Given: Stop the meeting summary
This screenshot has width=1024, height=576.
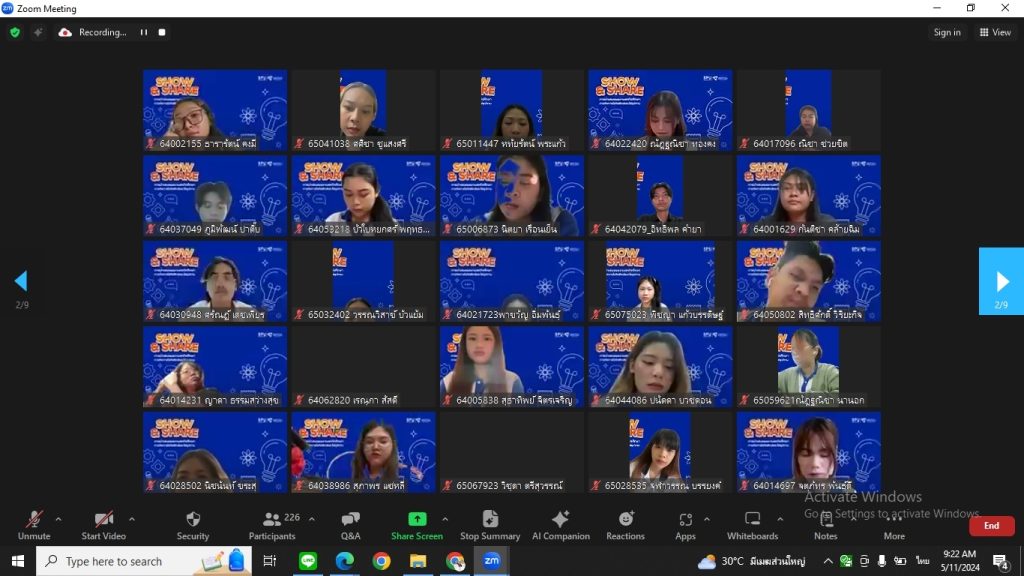Looking at the screenshot, I should (x=490, y=525).
